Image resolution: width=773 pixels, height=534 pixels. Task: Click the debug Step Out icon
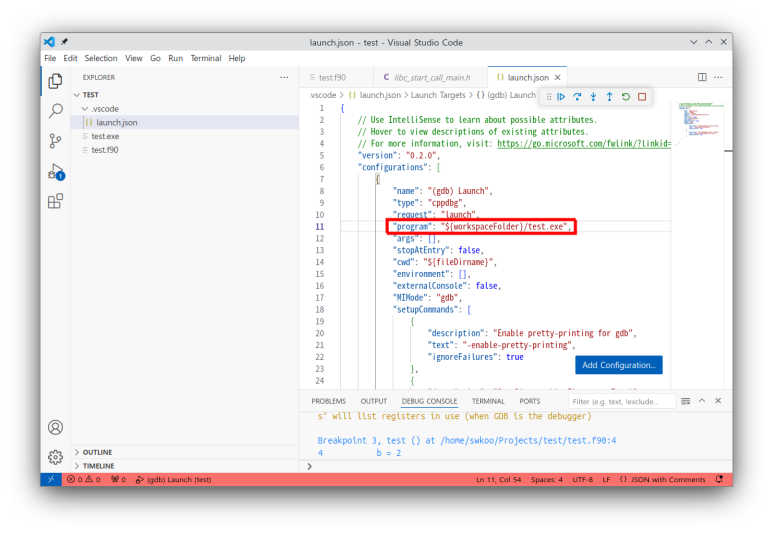pos(609,97)
